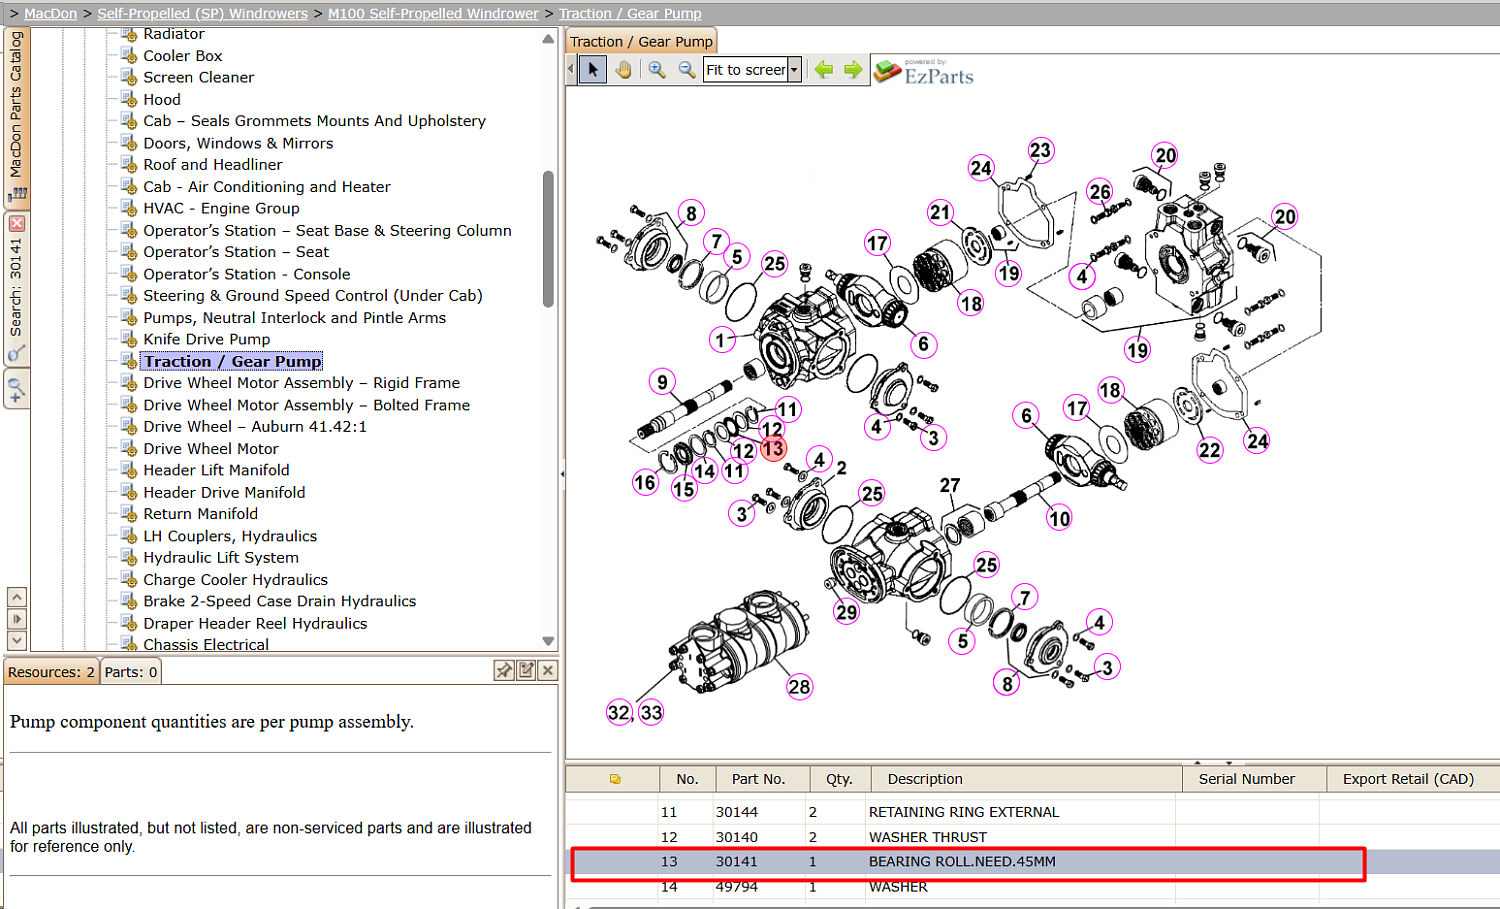Open MacDon breadcrumb link

click(x=51, y=13)
